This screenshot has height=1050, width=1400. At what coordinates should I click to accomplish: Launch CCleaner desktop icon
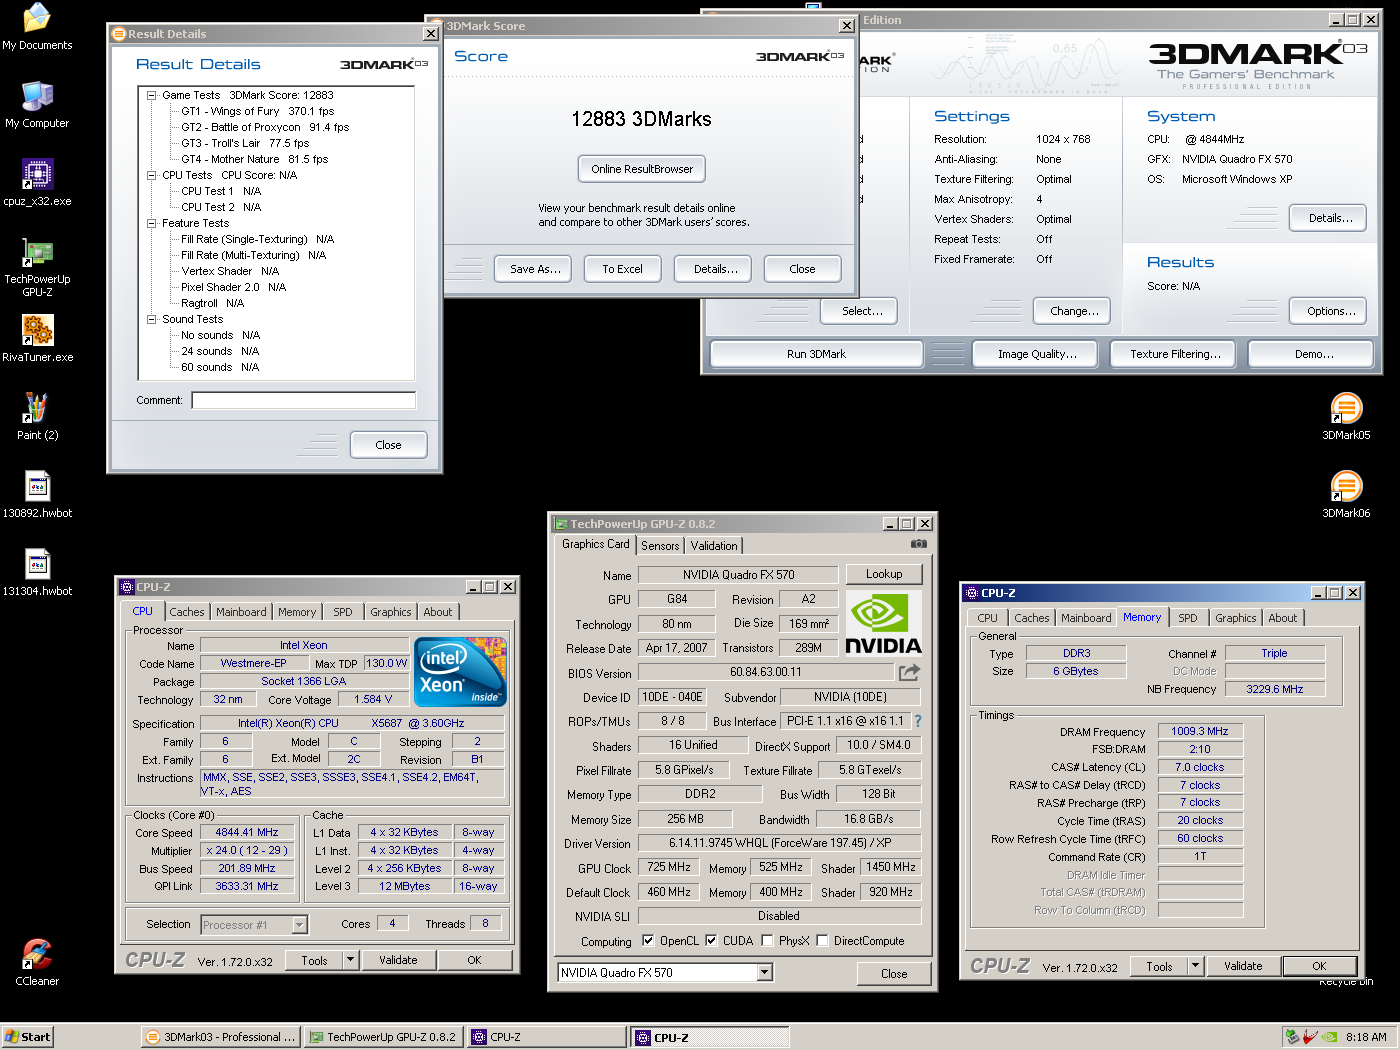(x=37, y=962)
